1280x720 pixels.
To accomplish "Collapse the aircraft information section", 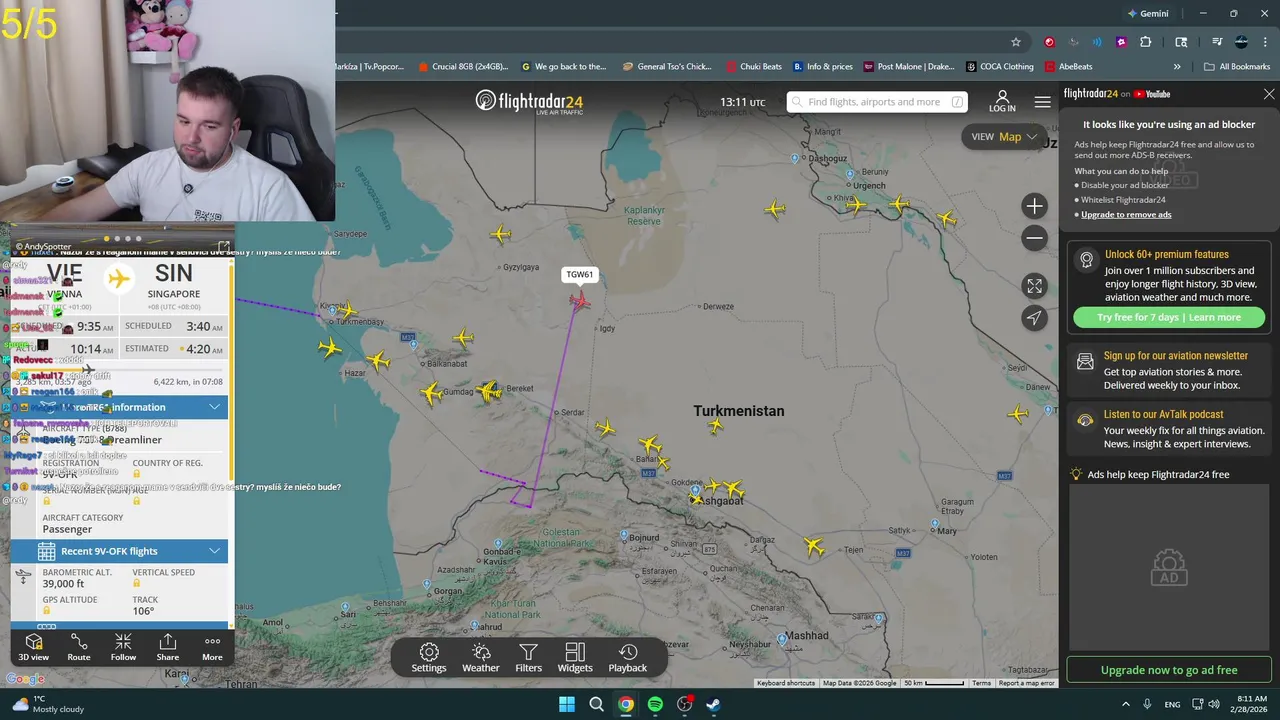I will [x=214, y=407].
